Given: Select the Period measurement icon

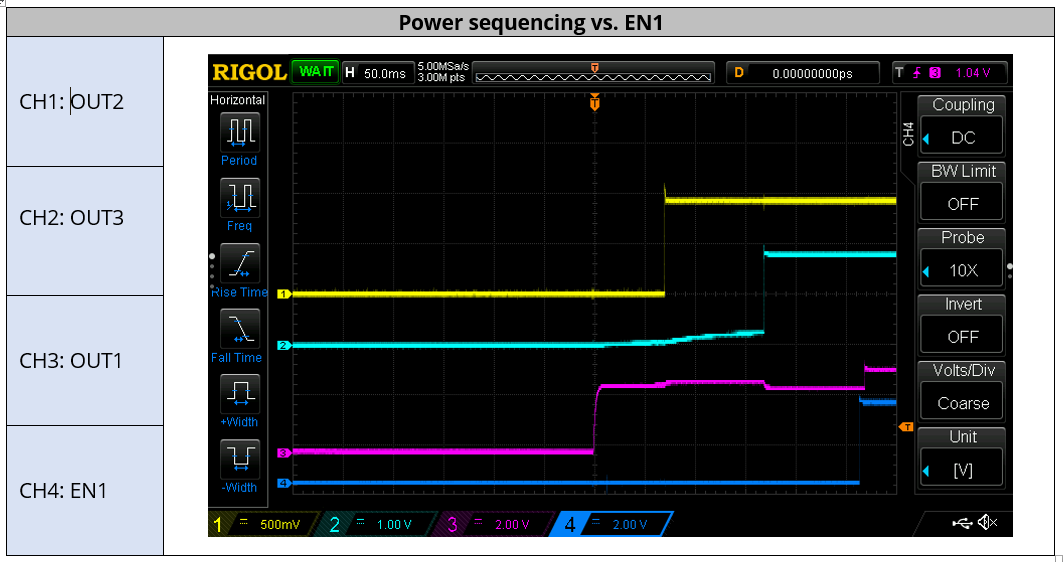Looking at the screenshot, I should tap(240, 132).
